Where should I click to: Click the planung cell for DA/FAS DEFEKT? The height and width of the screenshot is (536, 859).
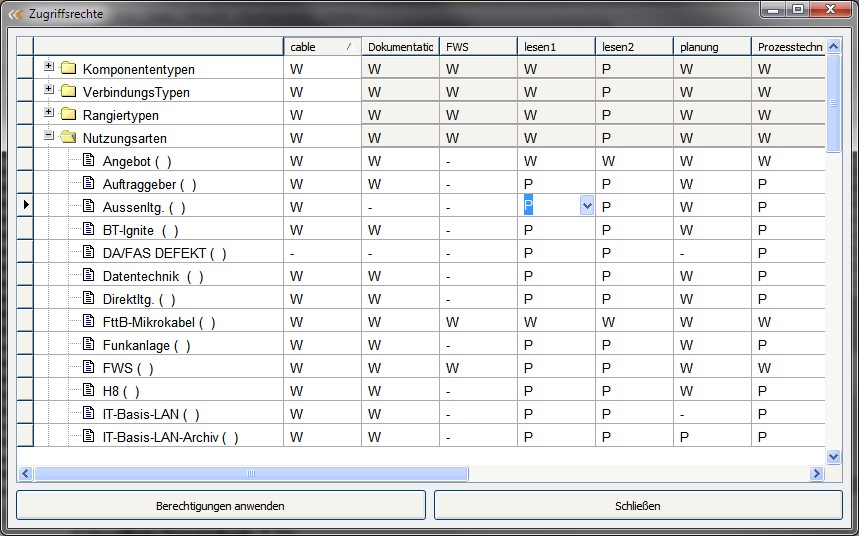pos(712,252)
